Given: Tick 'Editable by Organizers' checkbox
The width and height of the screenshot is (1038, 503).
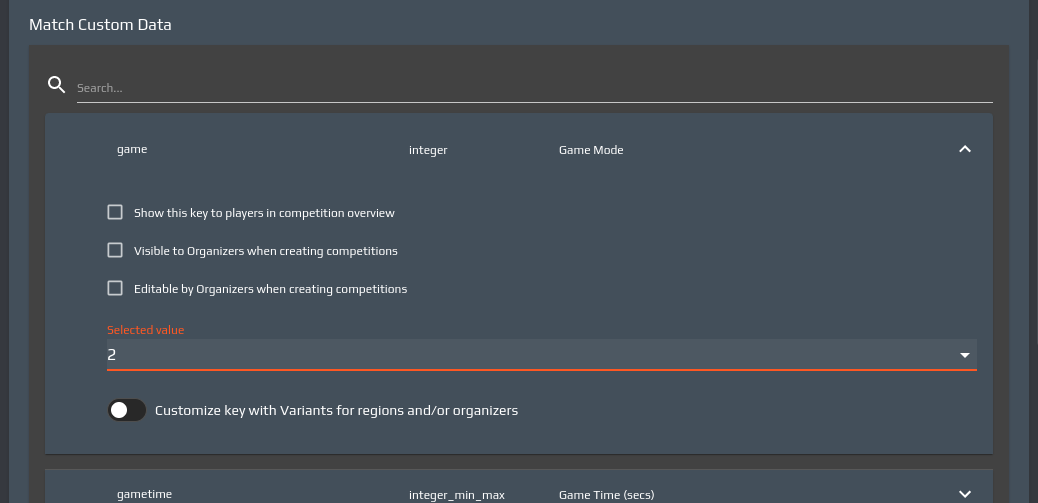Looking at the screenshot, I should pyautogui.click(x=115, y=289).
